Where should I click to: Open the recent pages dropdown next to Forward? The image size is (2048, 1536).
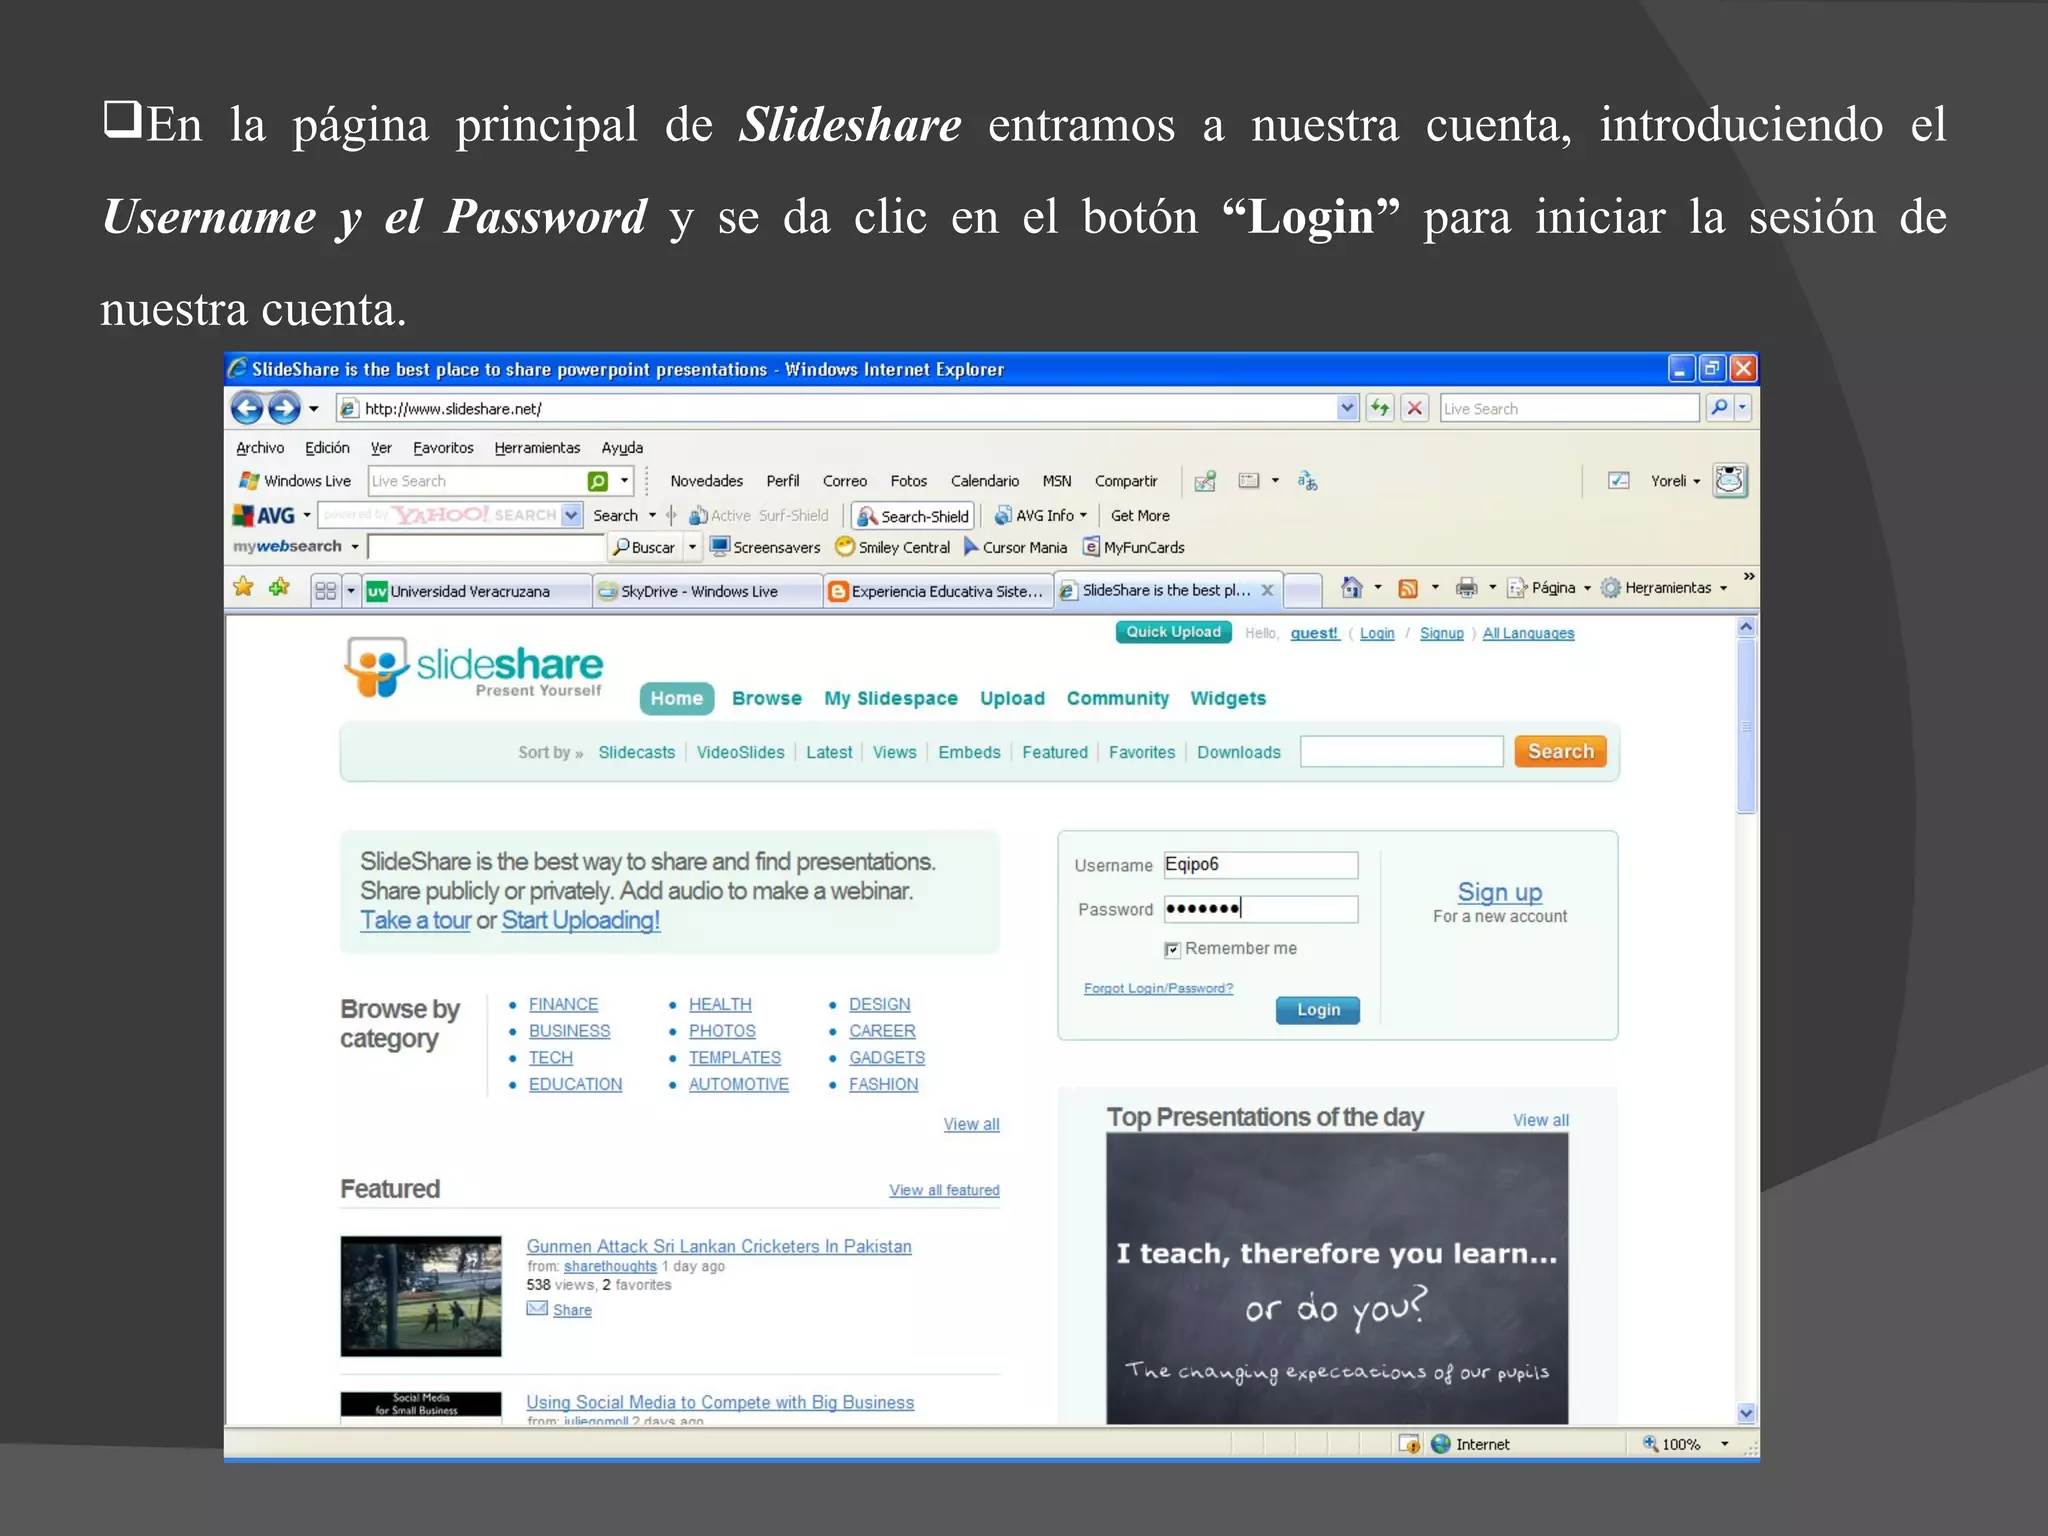[313, 408]
